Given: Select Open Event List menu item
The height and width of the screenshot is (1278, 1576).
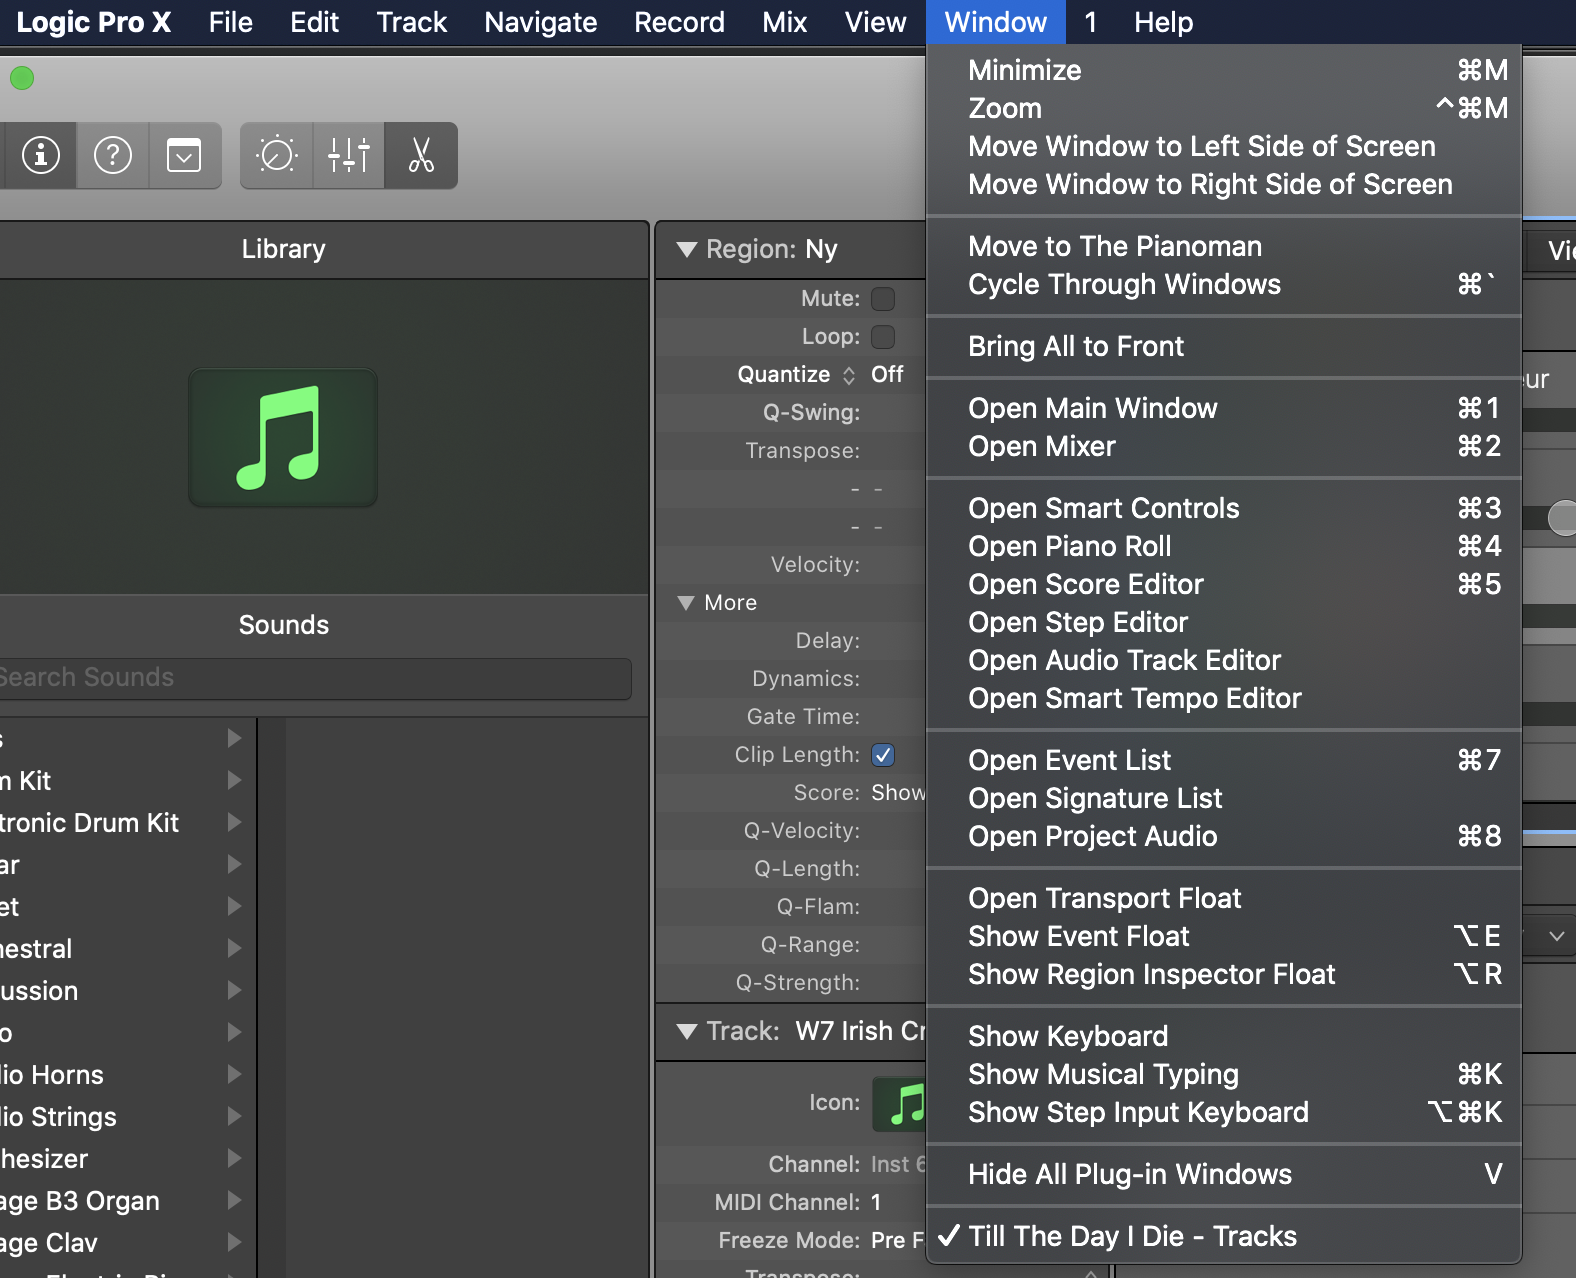Looking at the screenshot, I should 1224,760.
